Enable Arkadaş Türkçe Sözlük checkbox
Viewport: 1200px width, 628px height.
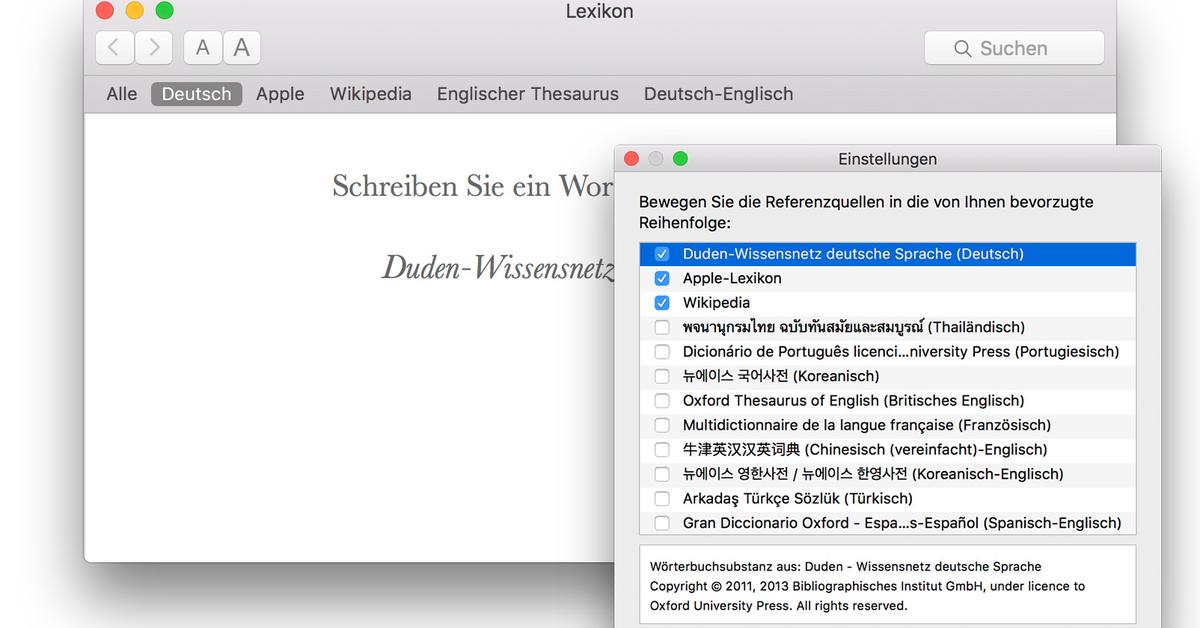click(x=662, y=499)
